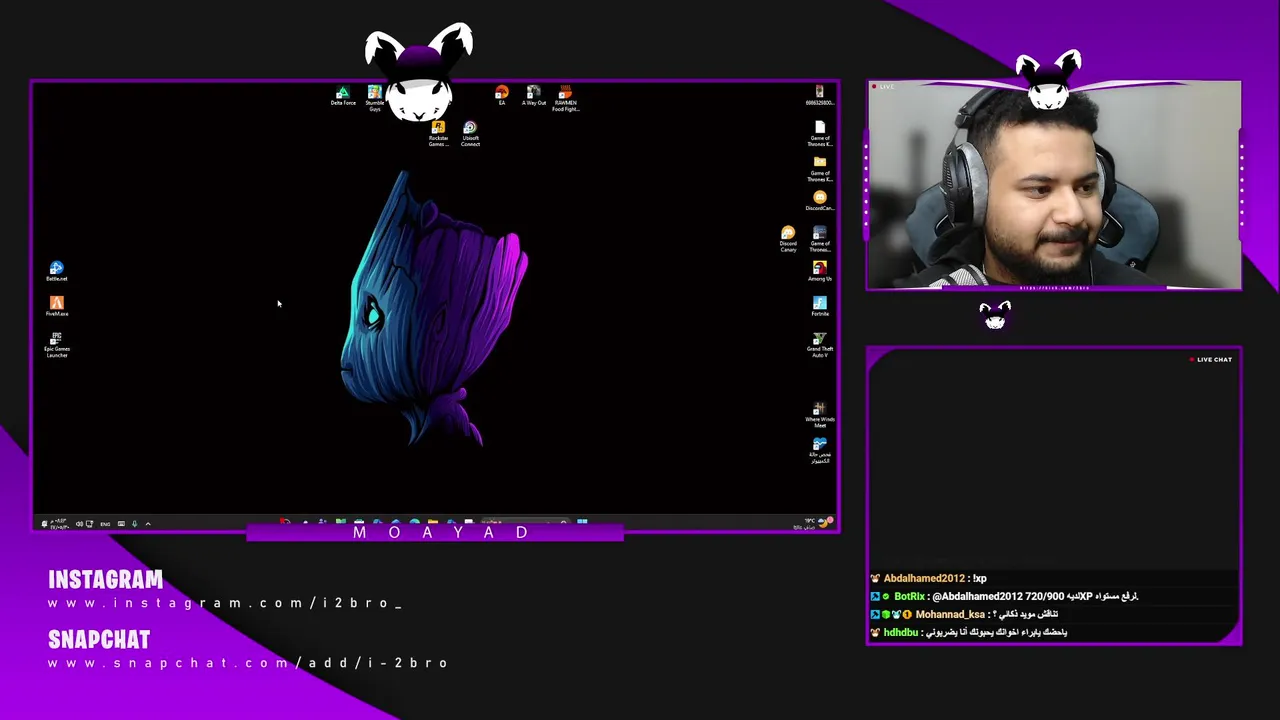Select the top-right desktop icon labeled 8886326800
The width and height of the screenshot is (1280, 720).
pos(820,96)
